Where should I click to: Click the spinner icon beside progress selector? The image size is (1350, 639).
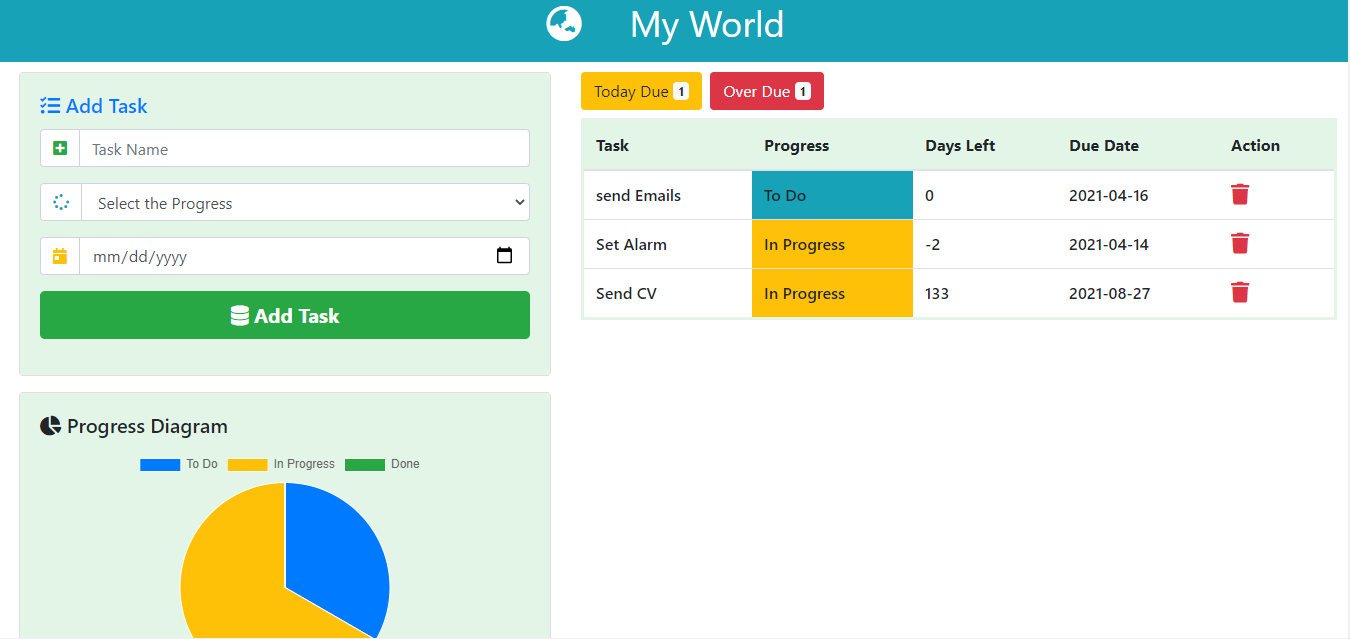point(61,202)
